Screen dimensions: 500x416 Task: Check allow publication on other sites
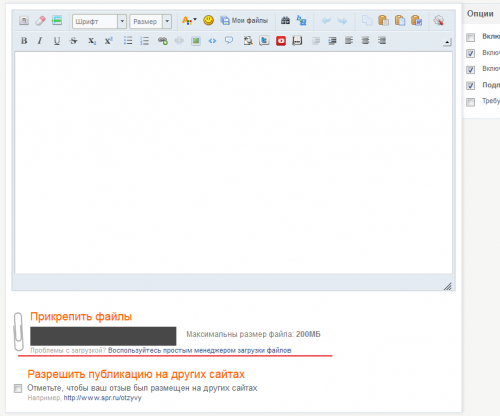point(18,388)
